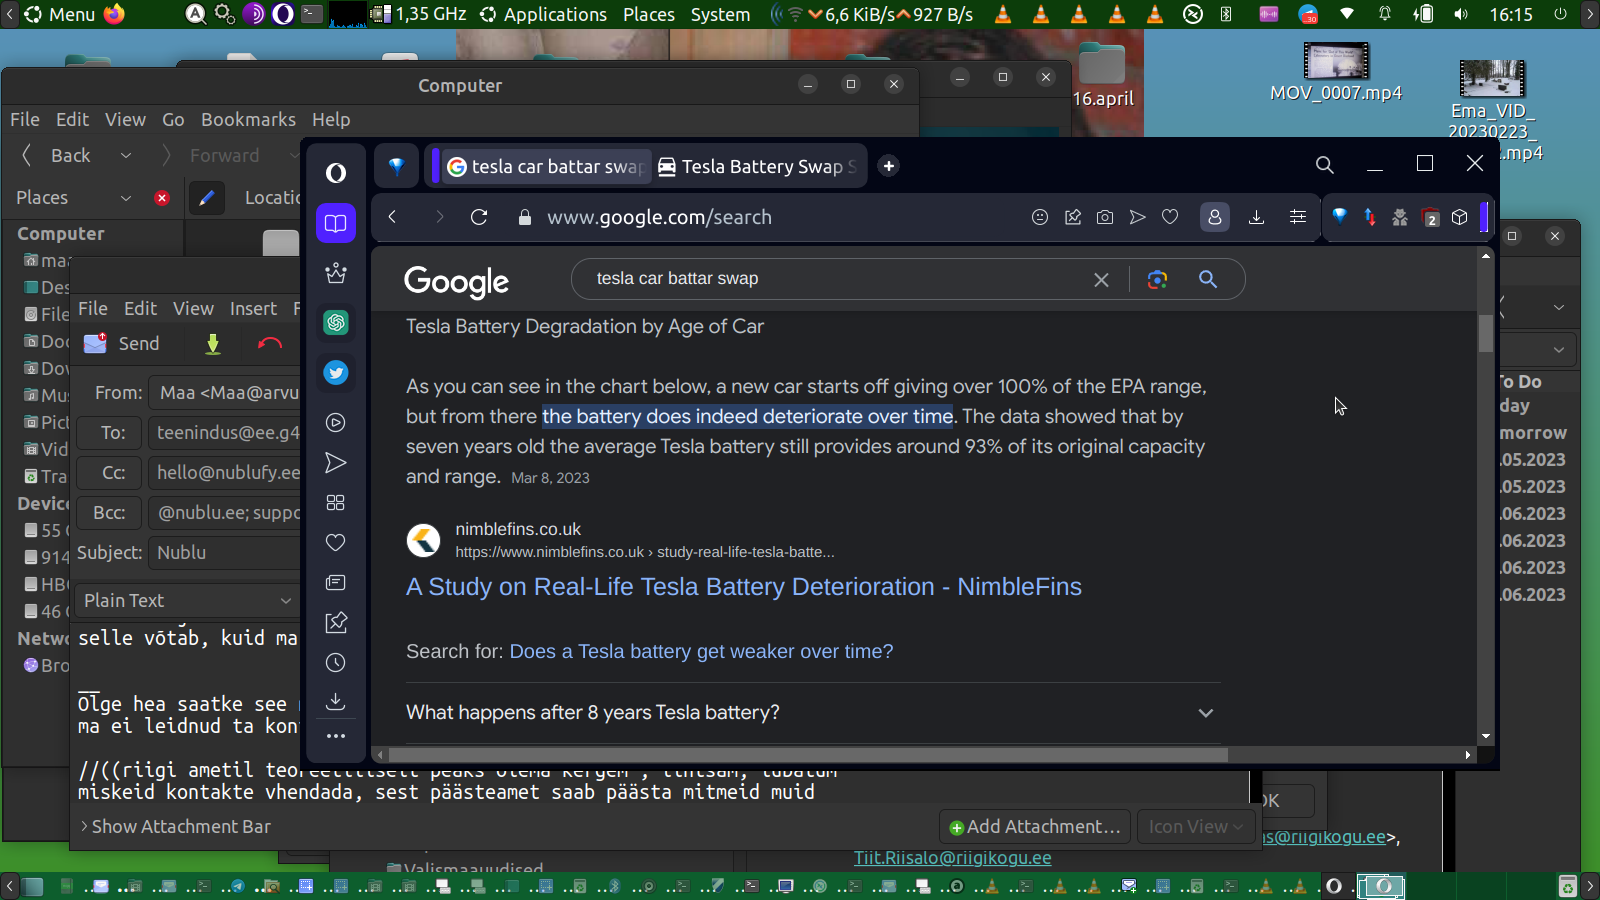1600x900 pixels.
Task: Reload the current Google search page
Action: 479,217
